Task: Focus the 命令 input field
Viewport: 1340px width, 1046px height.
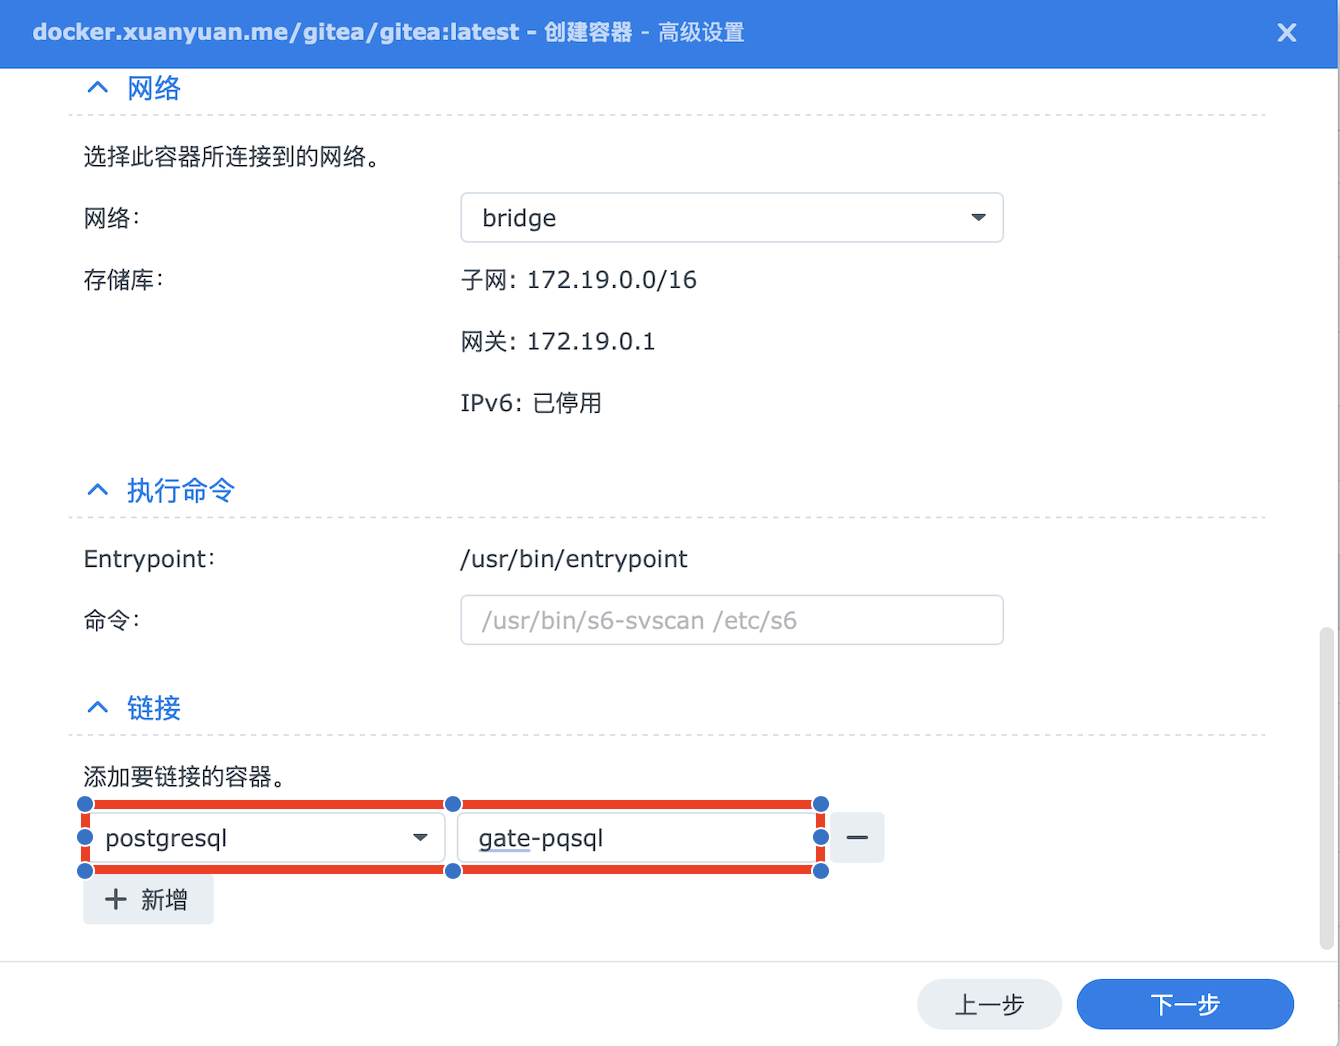Action: tap(730, 620)
